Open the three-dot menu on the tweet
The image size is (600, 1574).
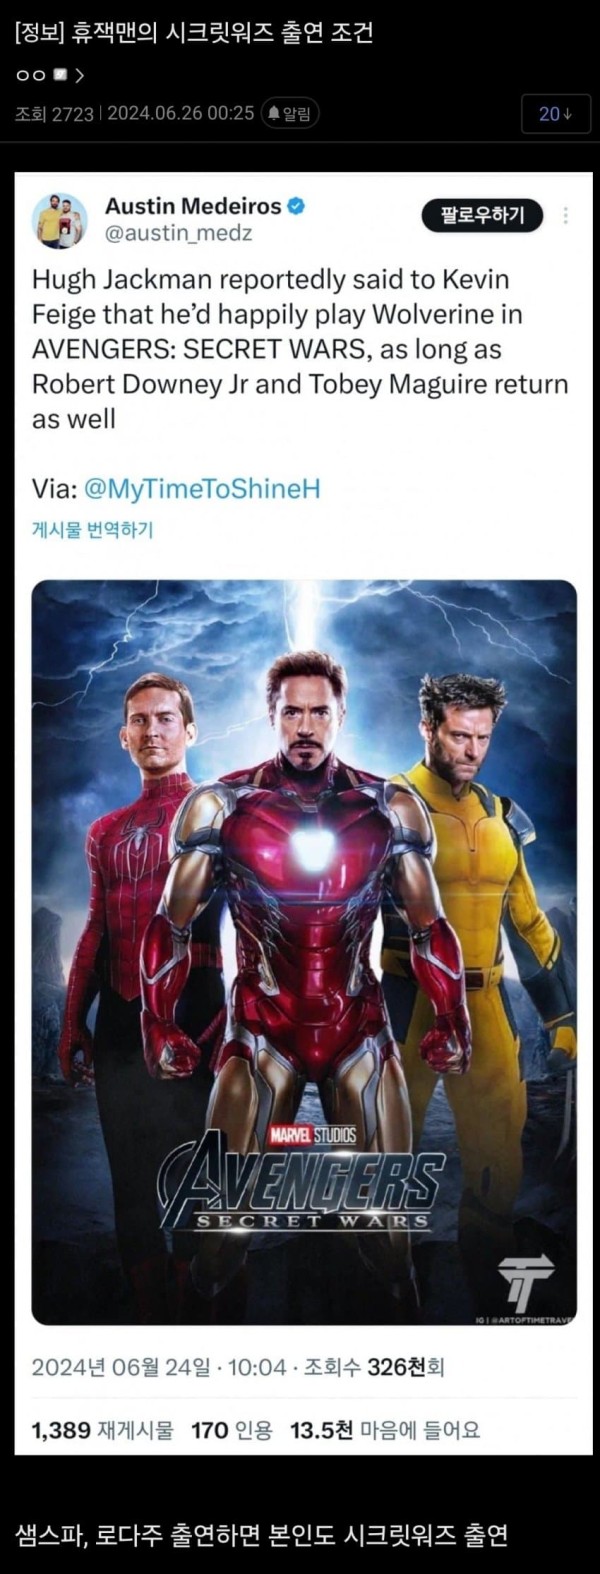566,215
